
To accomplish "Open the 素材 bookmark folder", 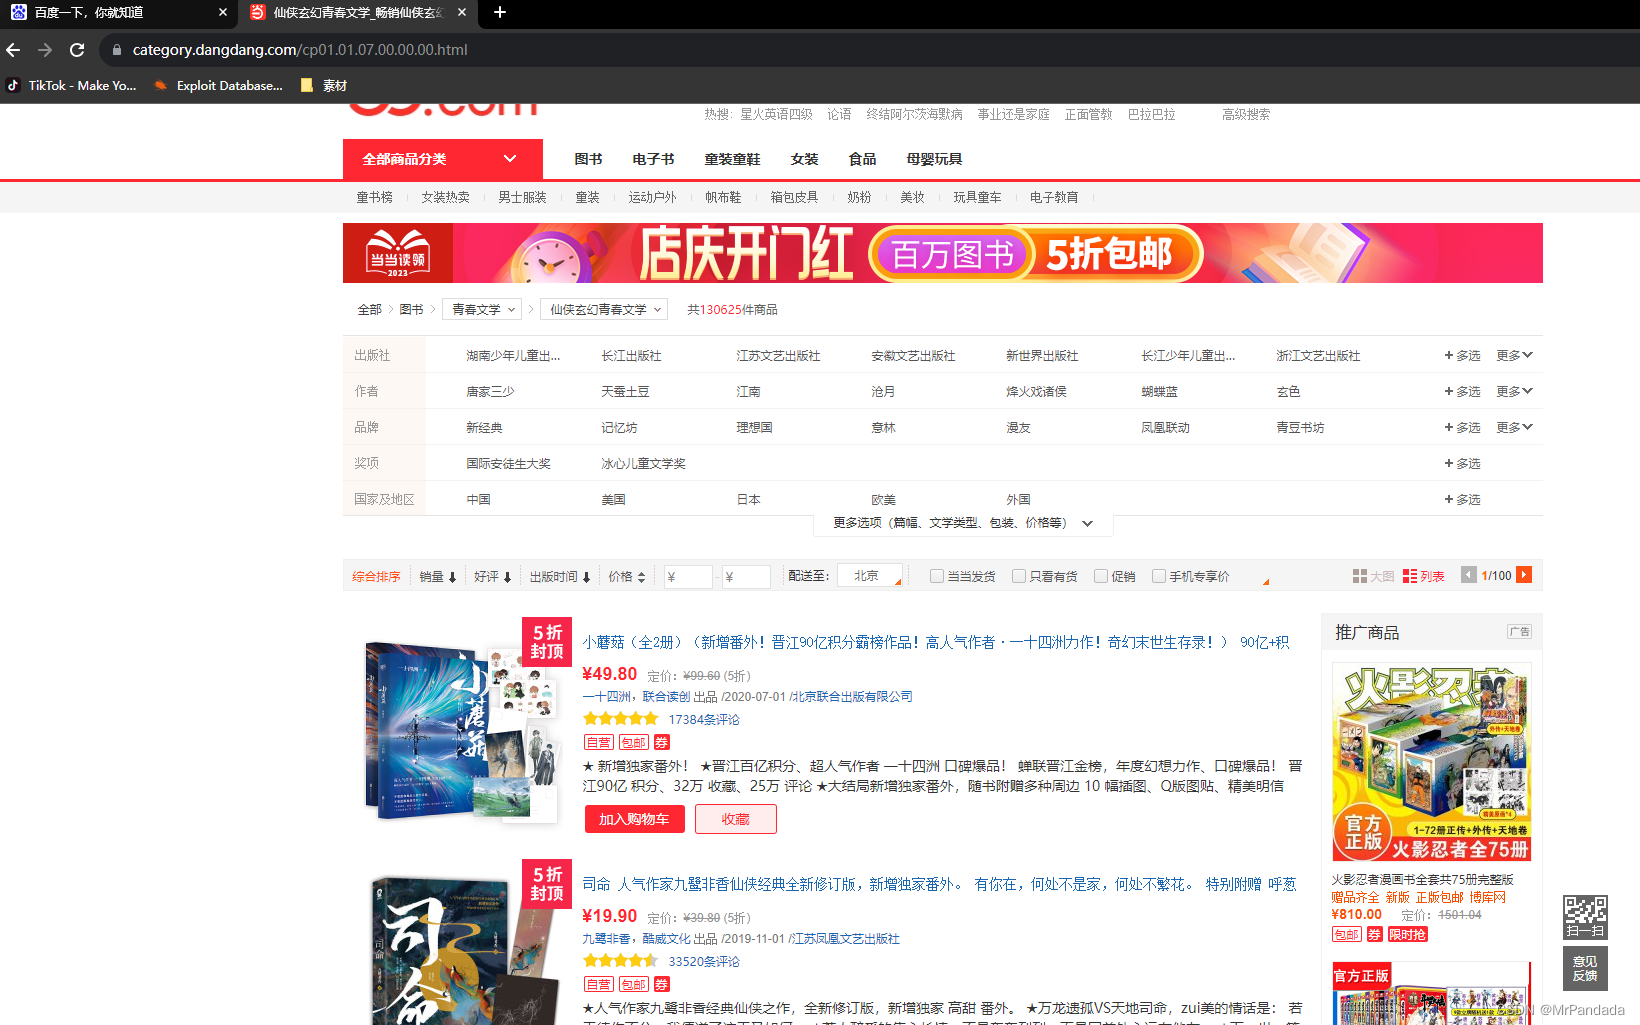I will 324,85.
